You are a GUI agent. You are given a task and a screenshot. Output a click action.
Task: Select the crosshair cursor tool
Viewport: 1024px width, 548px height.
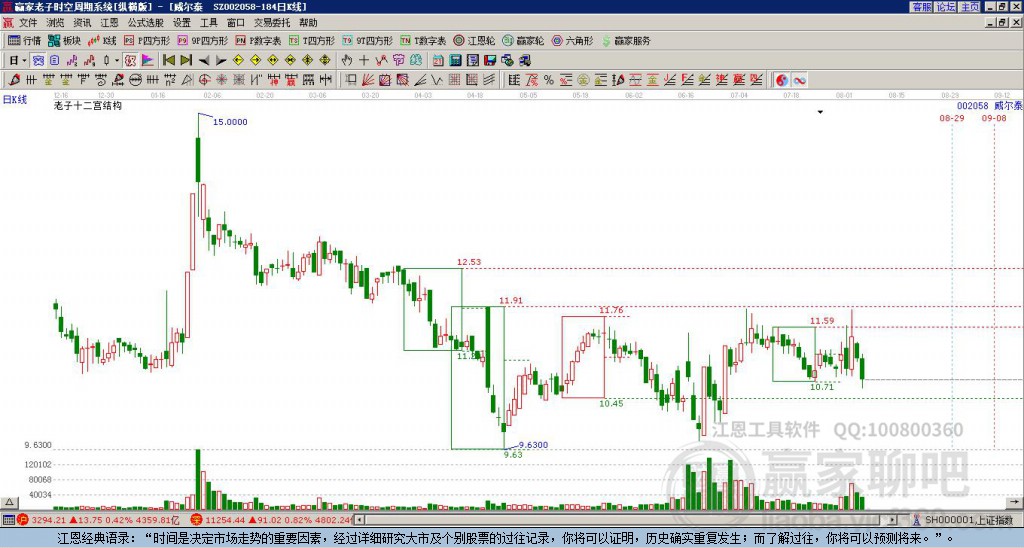364,61
